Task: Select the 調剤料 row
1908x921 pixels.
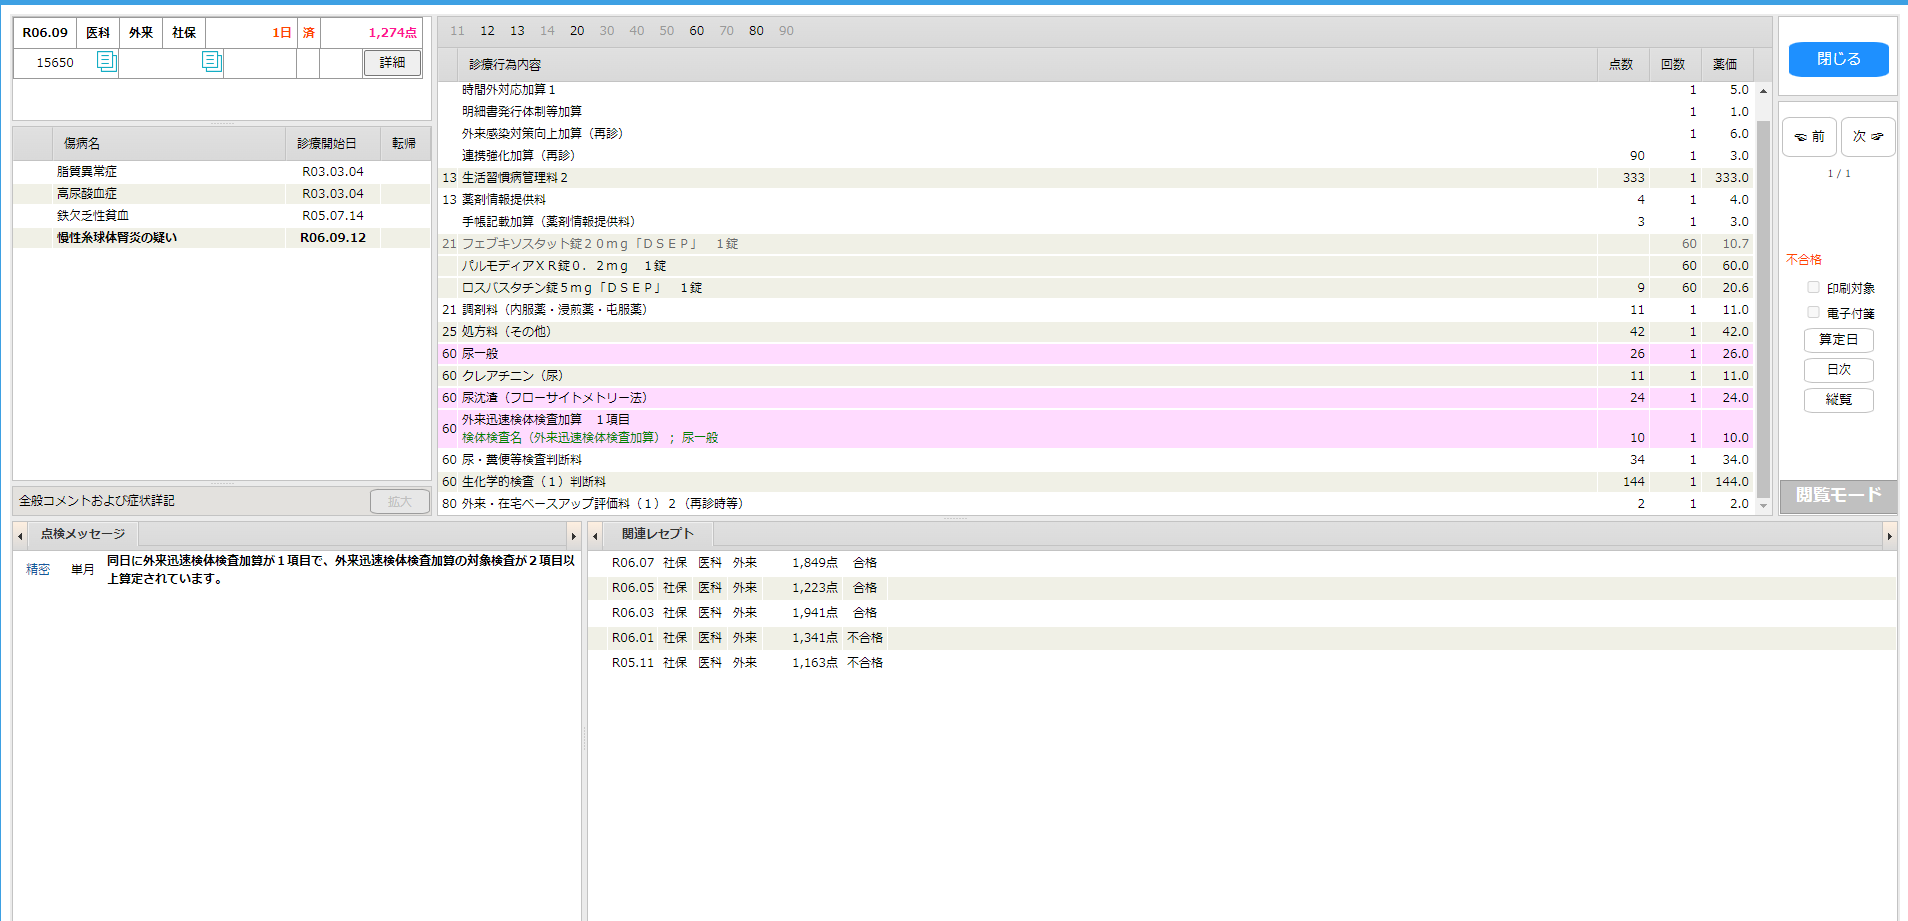Action: pos(1096,310)
